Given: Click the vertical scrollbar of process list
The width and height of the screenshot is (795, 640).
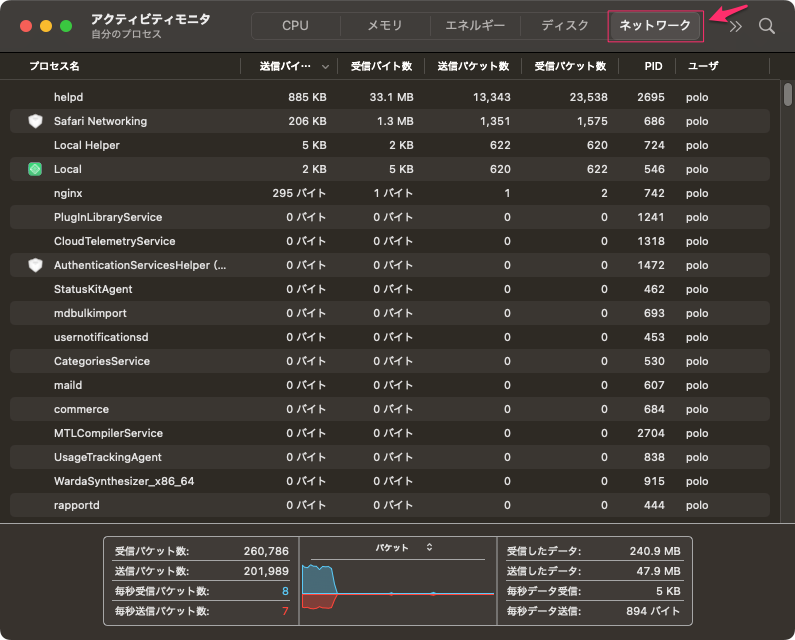Looking at the screenshot, I should [x=787, y=95].
